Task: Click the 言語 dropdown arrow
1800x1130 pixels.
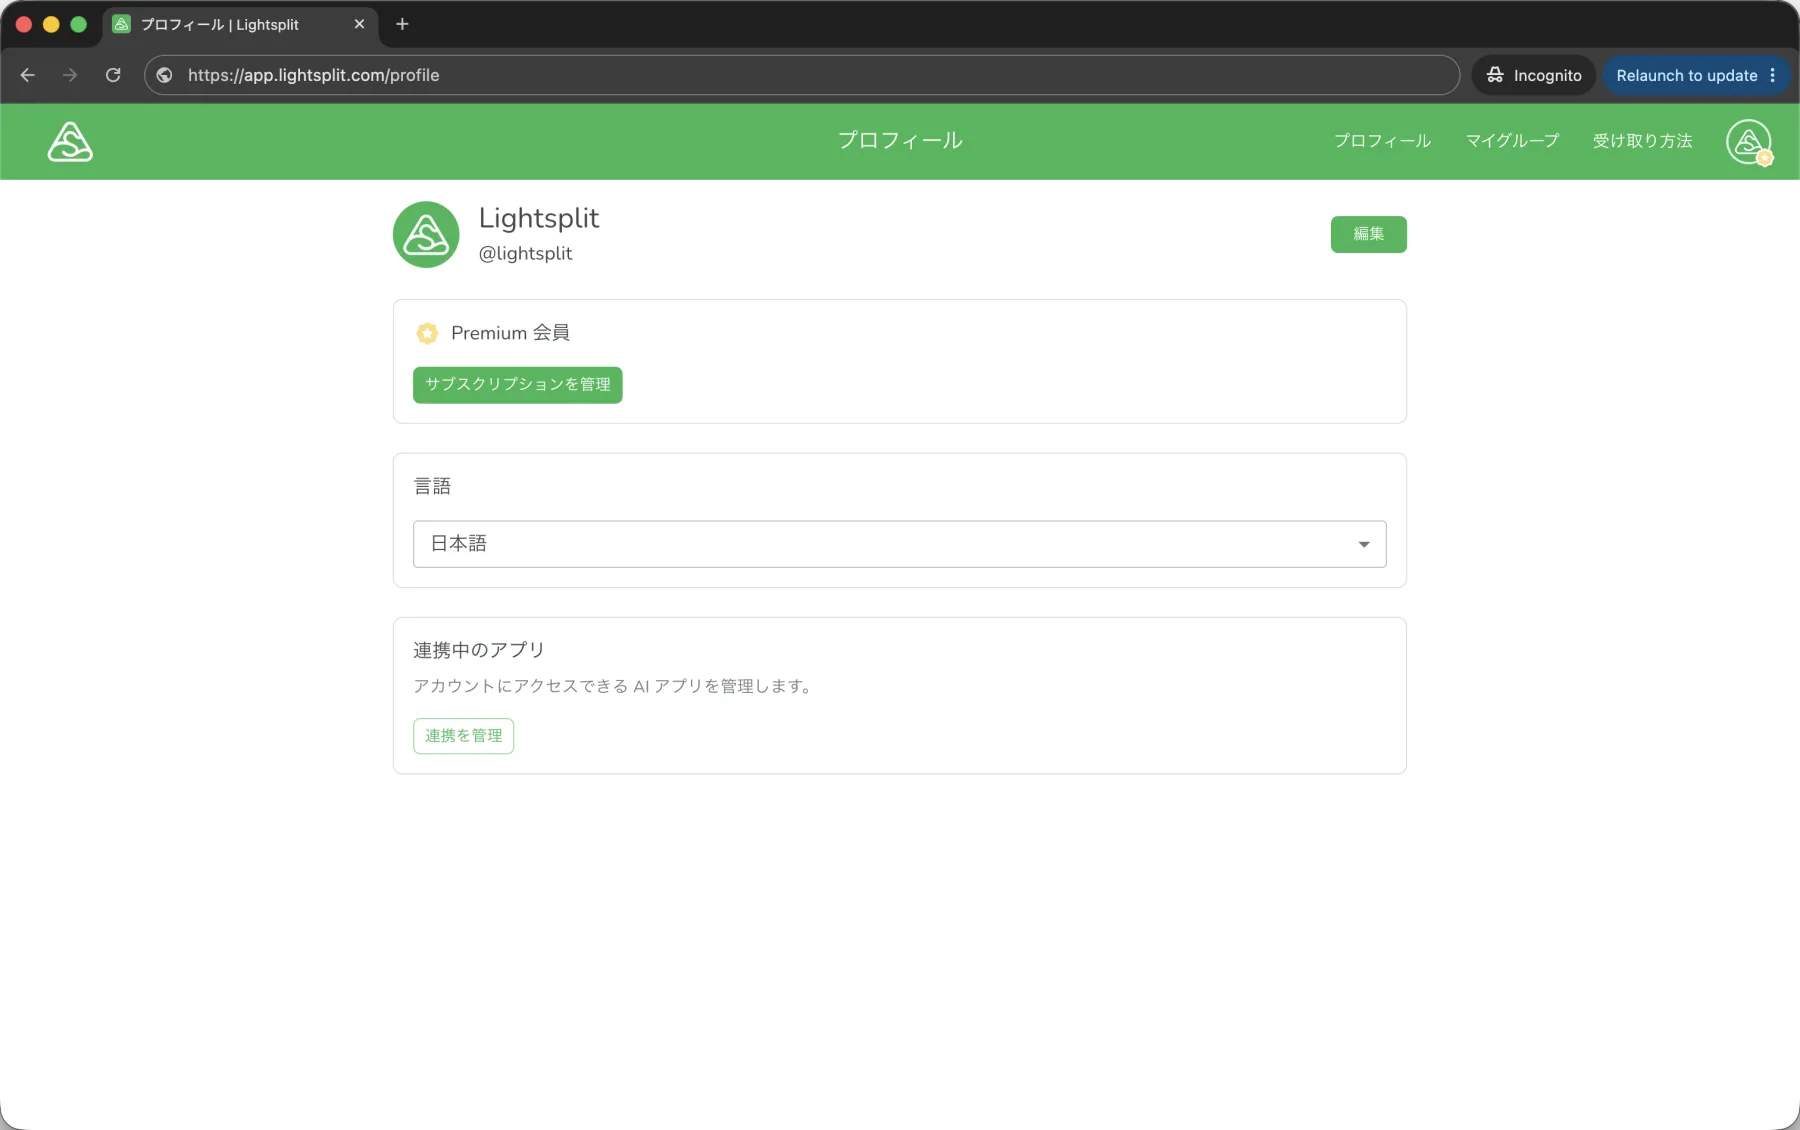Action: tap(1364, 545)
